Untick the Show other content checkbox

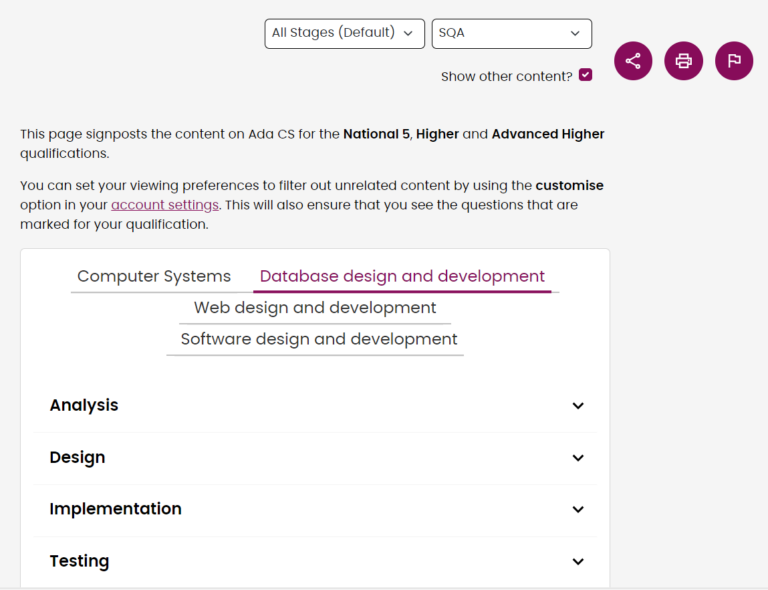coord(585,75)
